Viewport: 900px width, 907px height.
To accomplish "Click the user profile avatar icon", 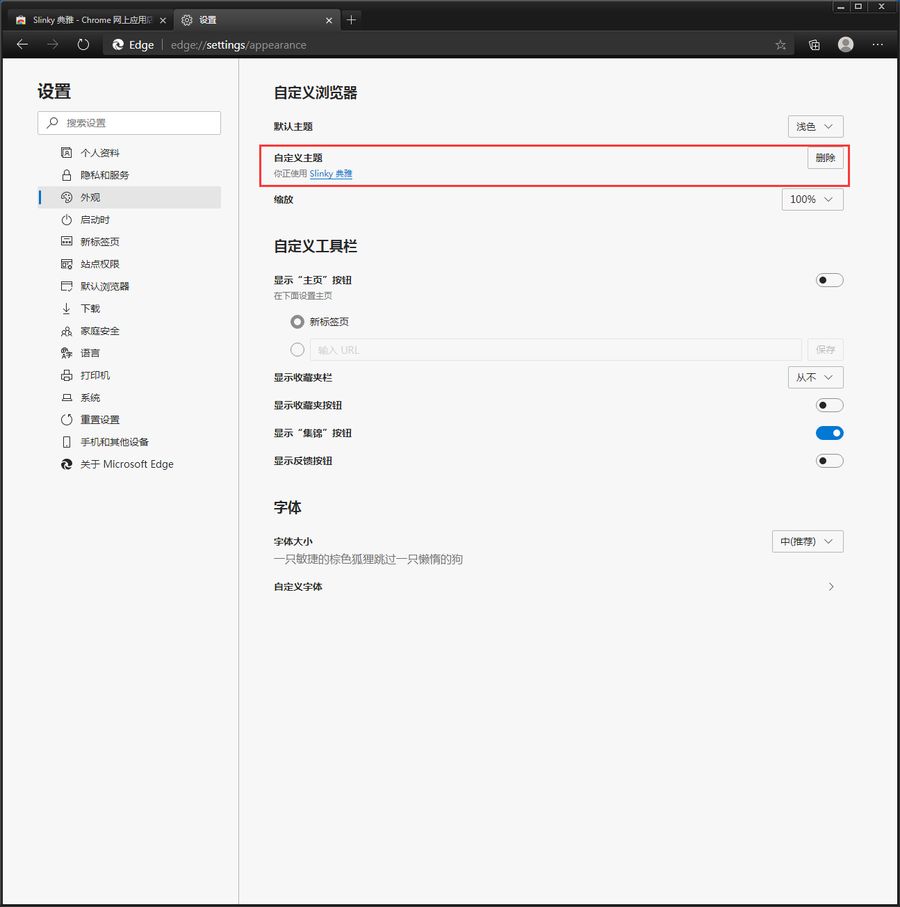I will (x=846, y=45).
